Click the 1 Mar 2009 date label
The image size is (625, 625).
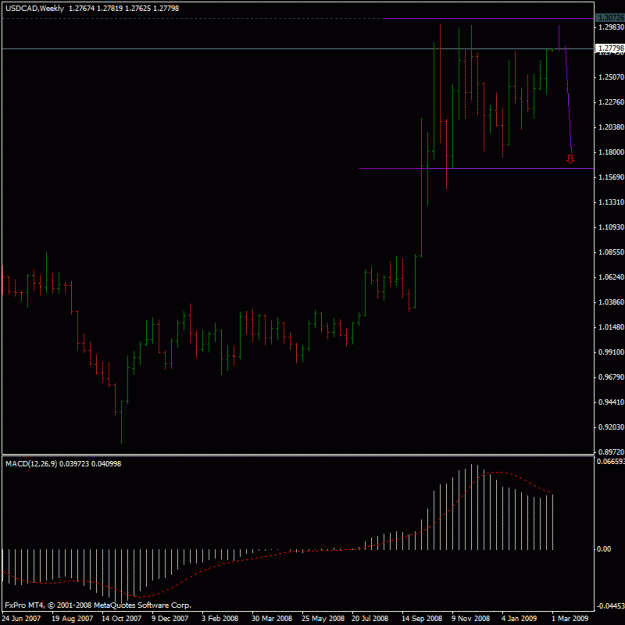(x=570, y=618)
